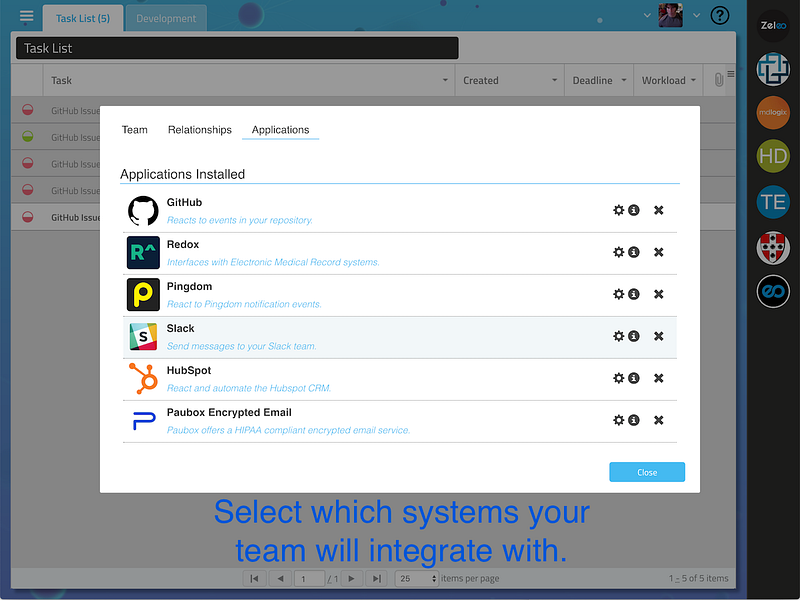Open Redox settings gear icon
This screenshot has width=800, height=600.
(618, 252)
